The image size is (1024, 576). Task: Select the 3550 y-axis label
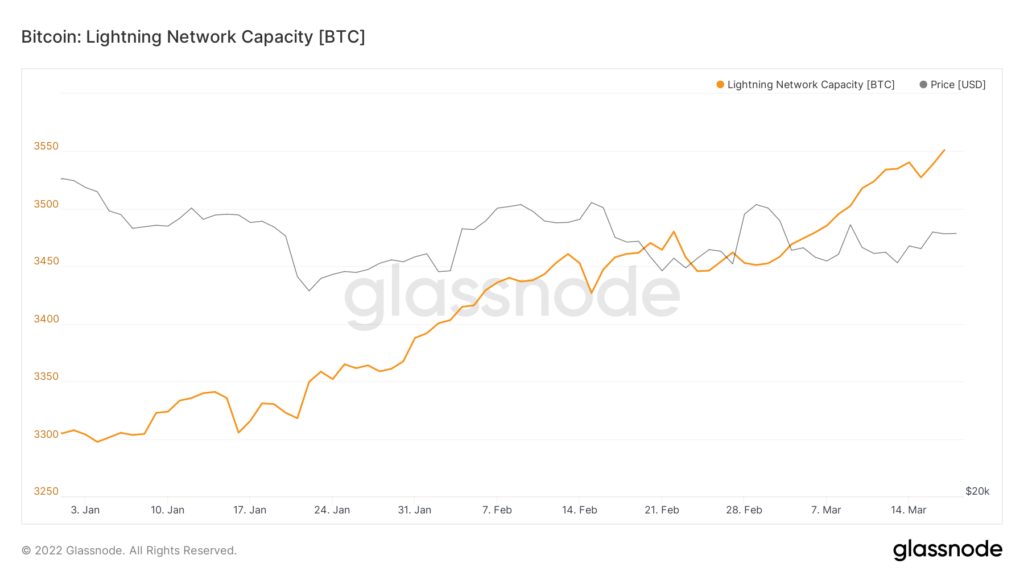pyautogui.click(x=47, y=147)
